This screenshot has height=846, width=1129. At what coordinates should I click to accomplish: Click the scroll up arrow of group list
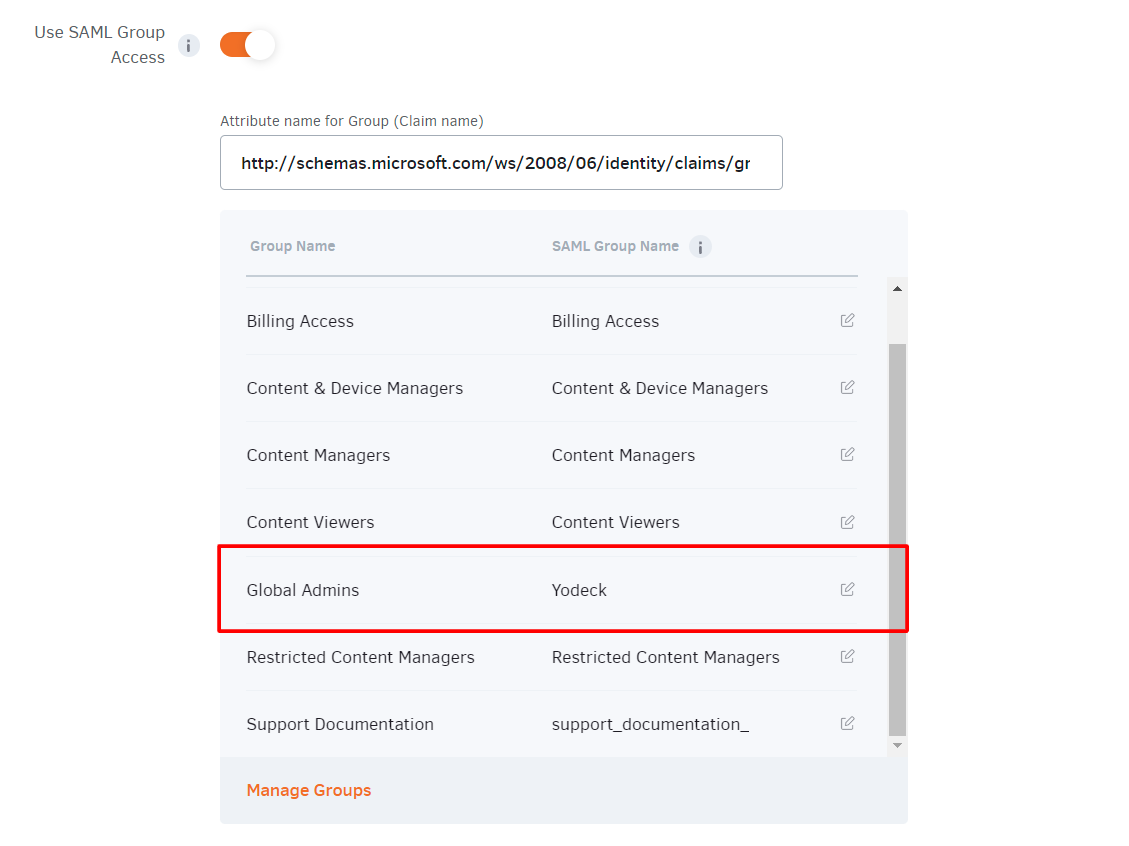(x=897, y=289)
